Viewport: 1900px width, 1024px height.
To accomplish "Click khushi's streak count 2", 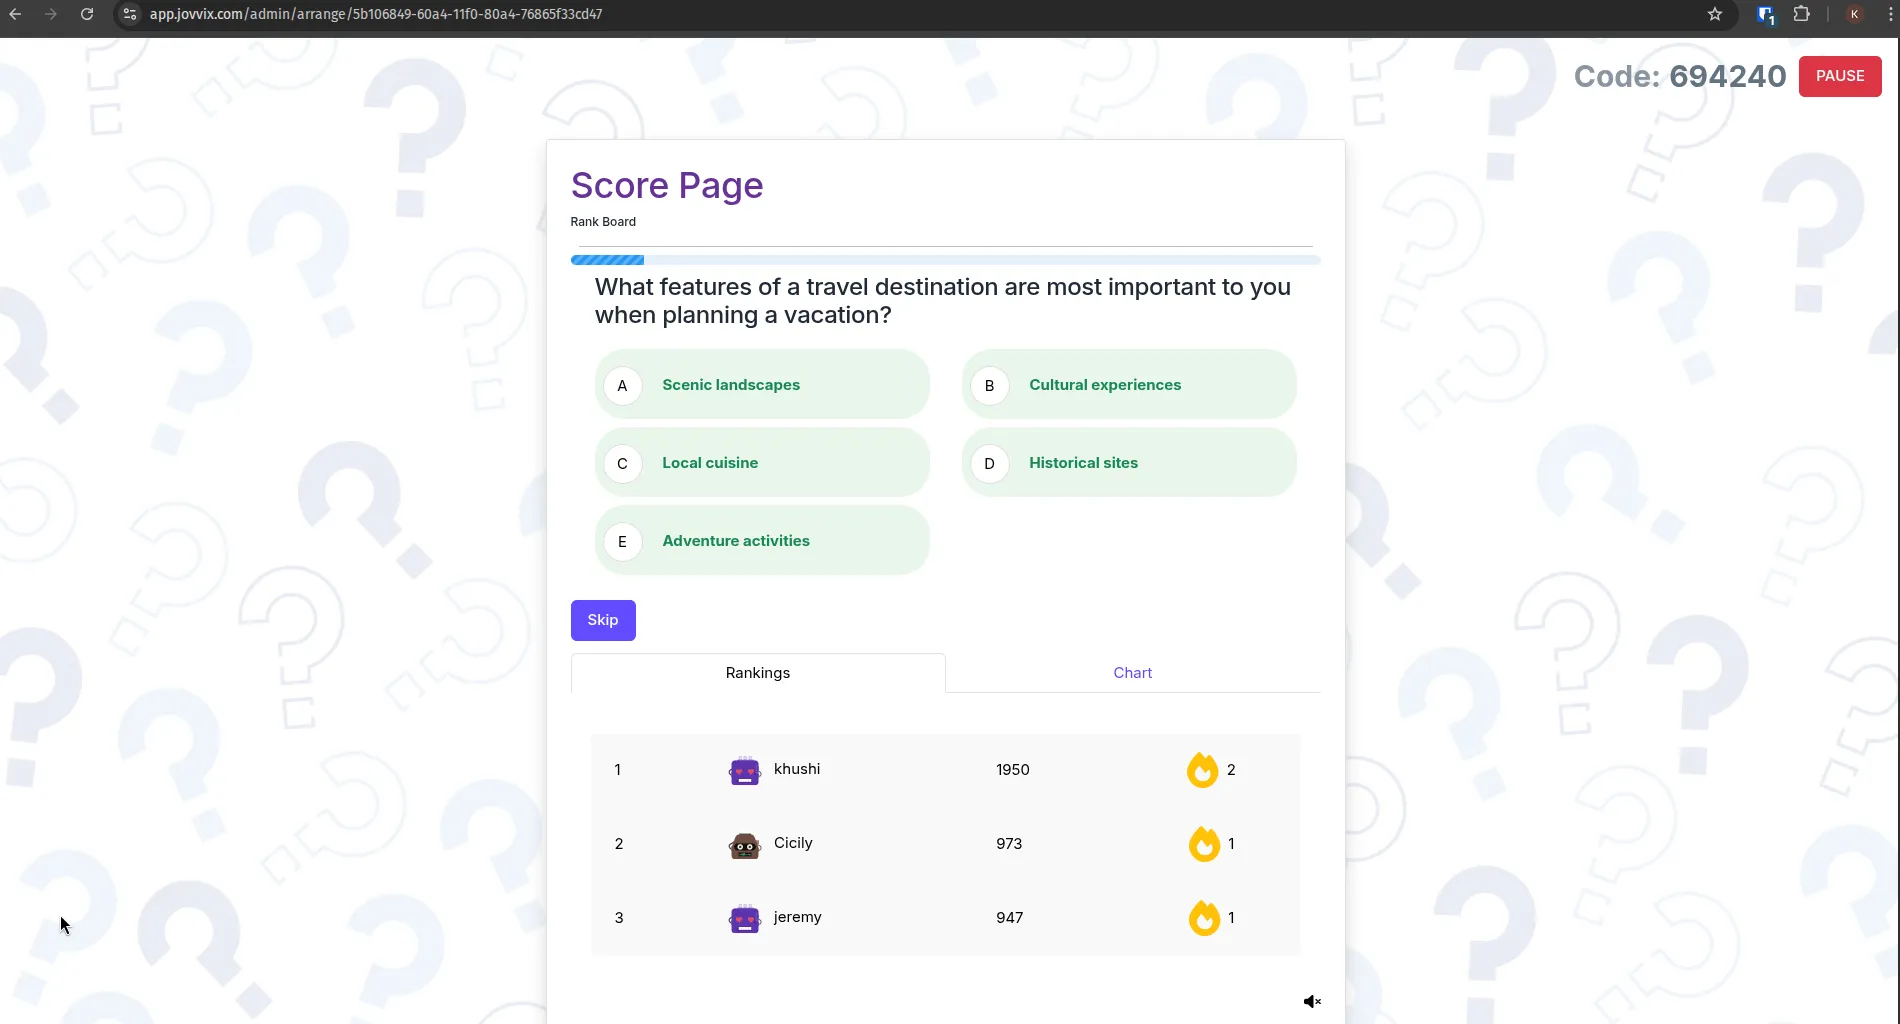I will click(x=1231, y=770).
